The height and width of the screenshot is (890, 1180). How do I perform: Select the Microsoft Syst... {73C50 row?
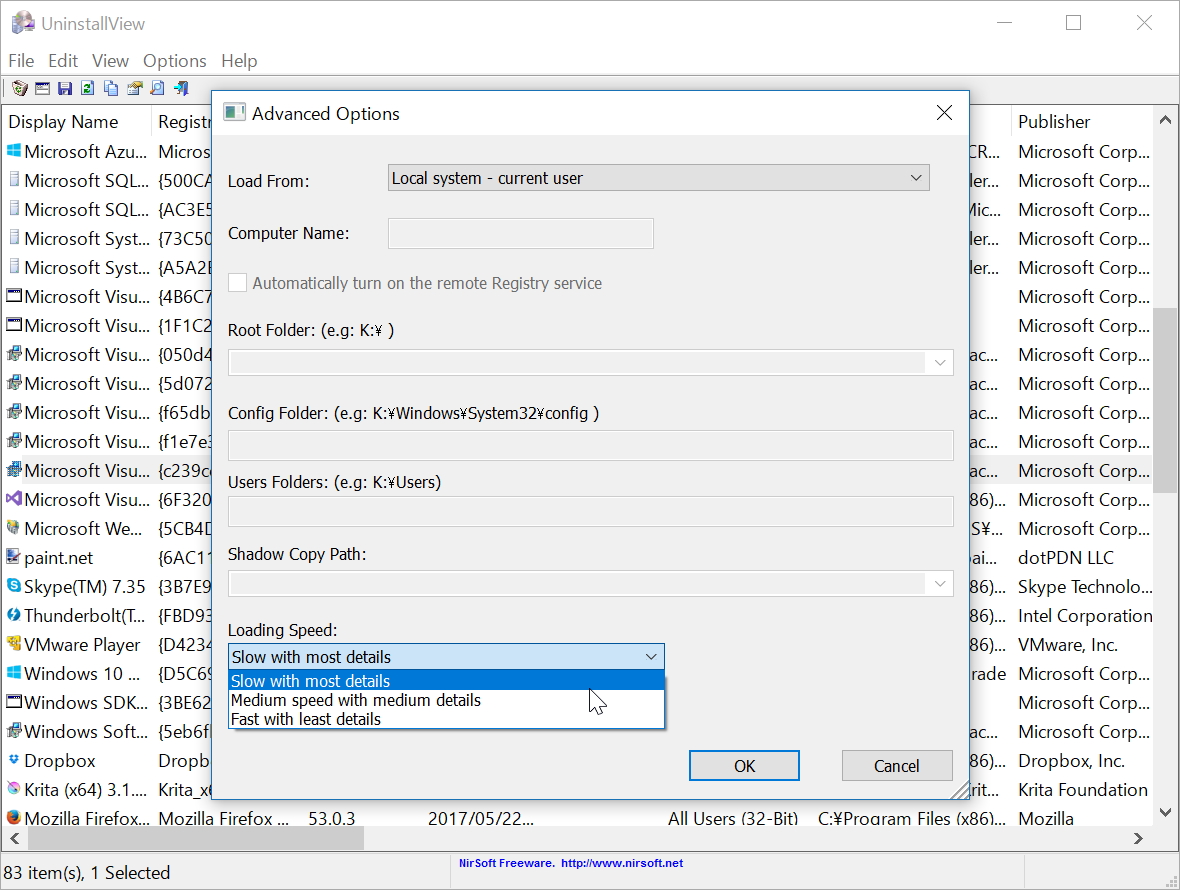tap(109, 238)
